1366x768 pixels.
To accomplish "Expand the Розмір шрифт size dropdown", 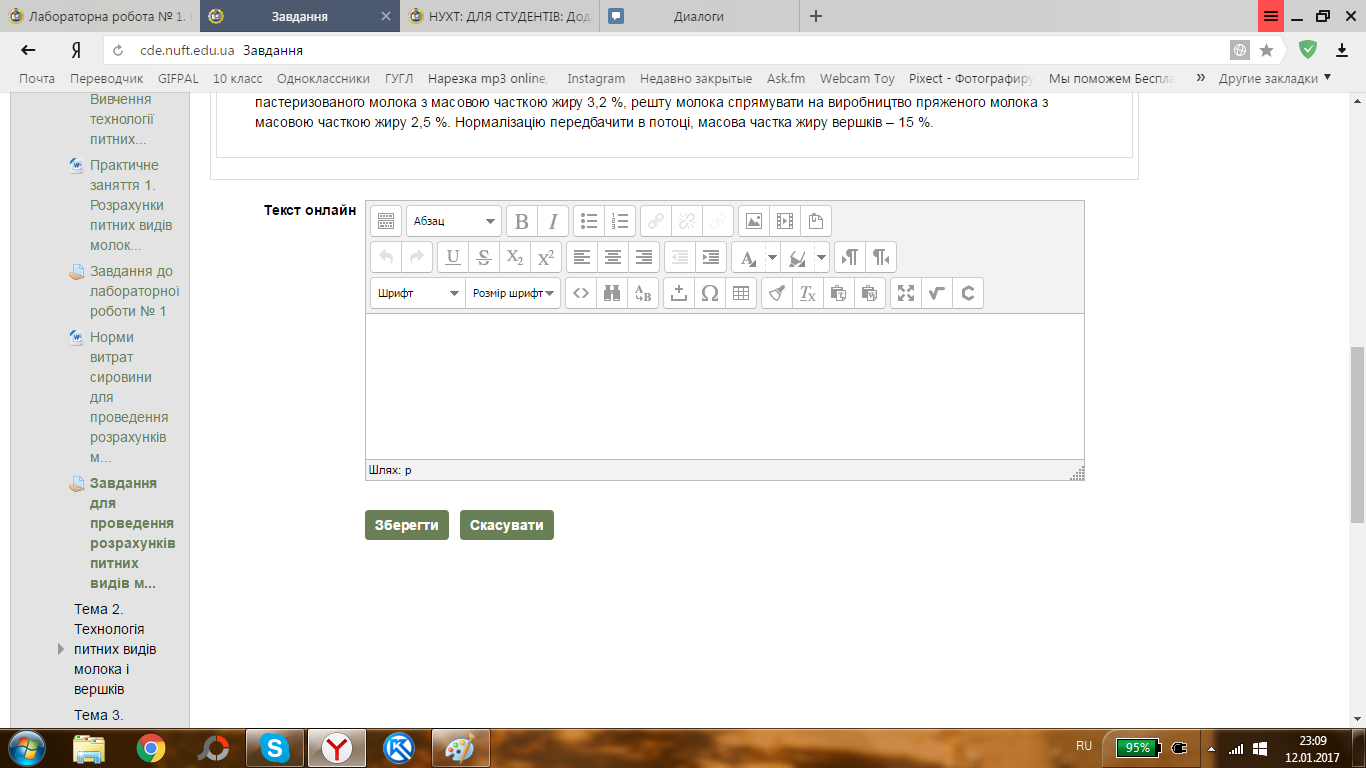I will point(513,293).
